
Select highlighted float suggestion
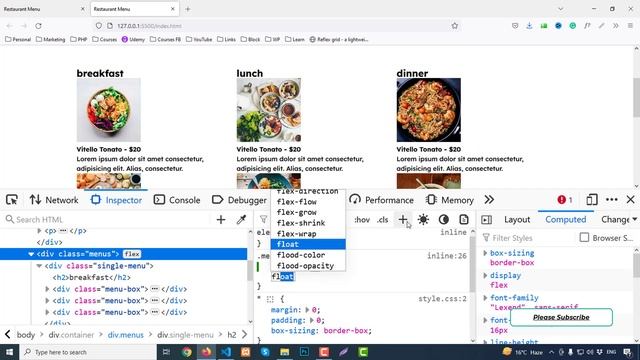pyautogui.click(x=308, y=244)
